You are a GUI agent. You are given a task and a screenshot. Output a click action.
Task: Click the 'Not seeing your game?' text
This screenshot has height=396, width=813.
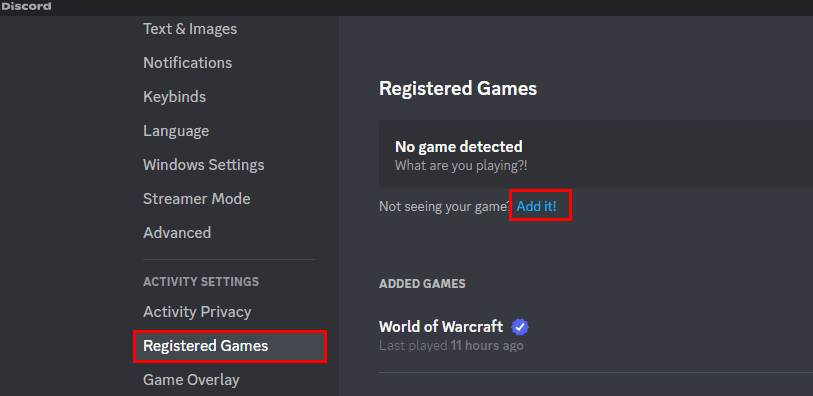pos(445,206)
